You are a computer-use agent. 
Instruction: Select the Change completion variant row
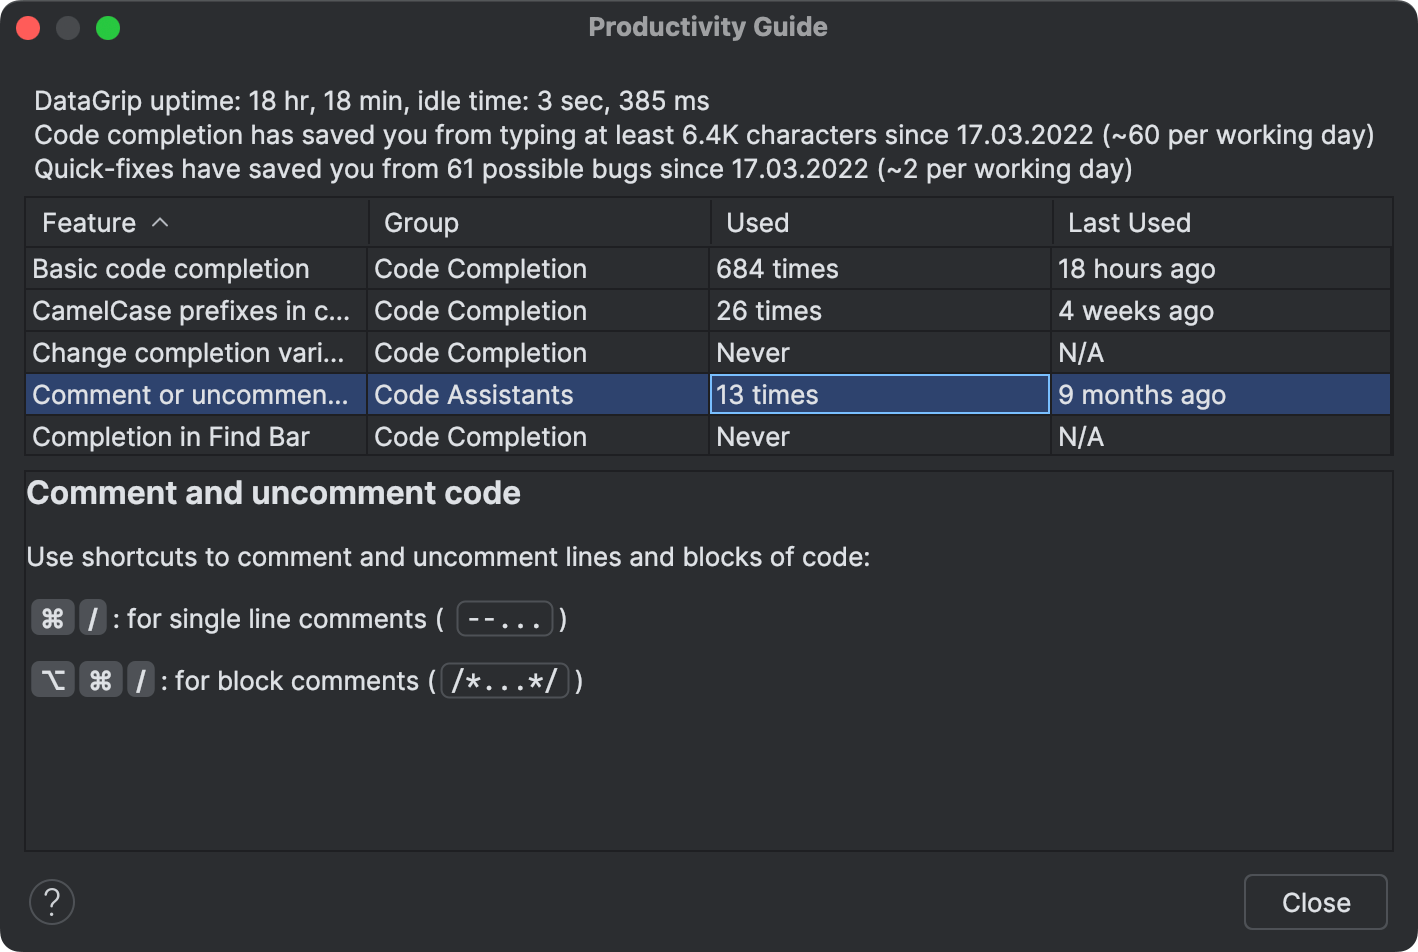pos(188,353)
